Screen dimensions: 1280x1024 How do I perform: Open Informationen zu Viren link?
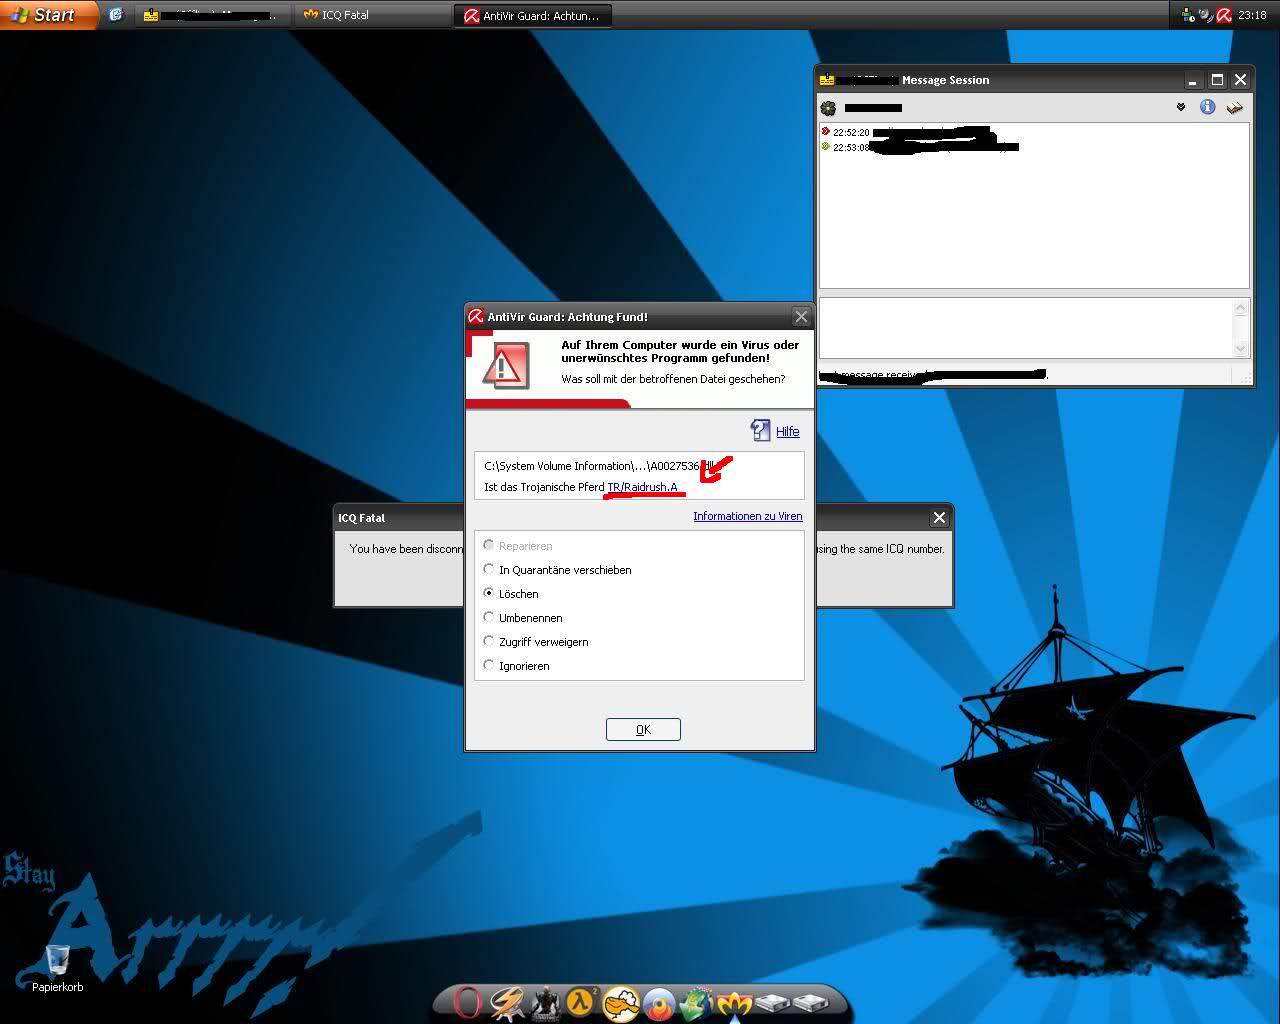tap(748, 516)
